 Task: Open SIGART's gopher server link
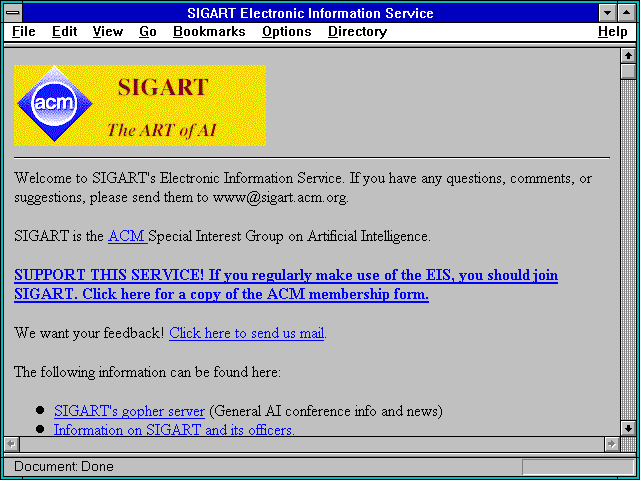(x=129, y=411)
